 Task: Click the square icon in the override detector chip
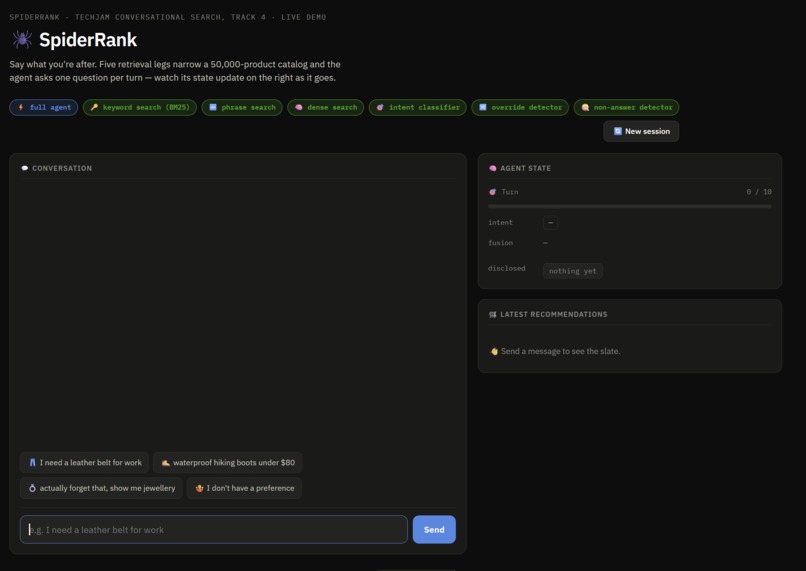[483, 107]
